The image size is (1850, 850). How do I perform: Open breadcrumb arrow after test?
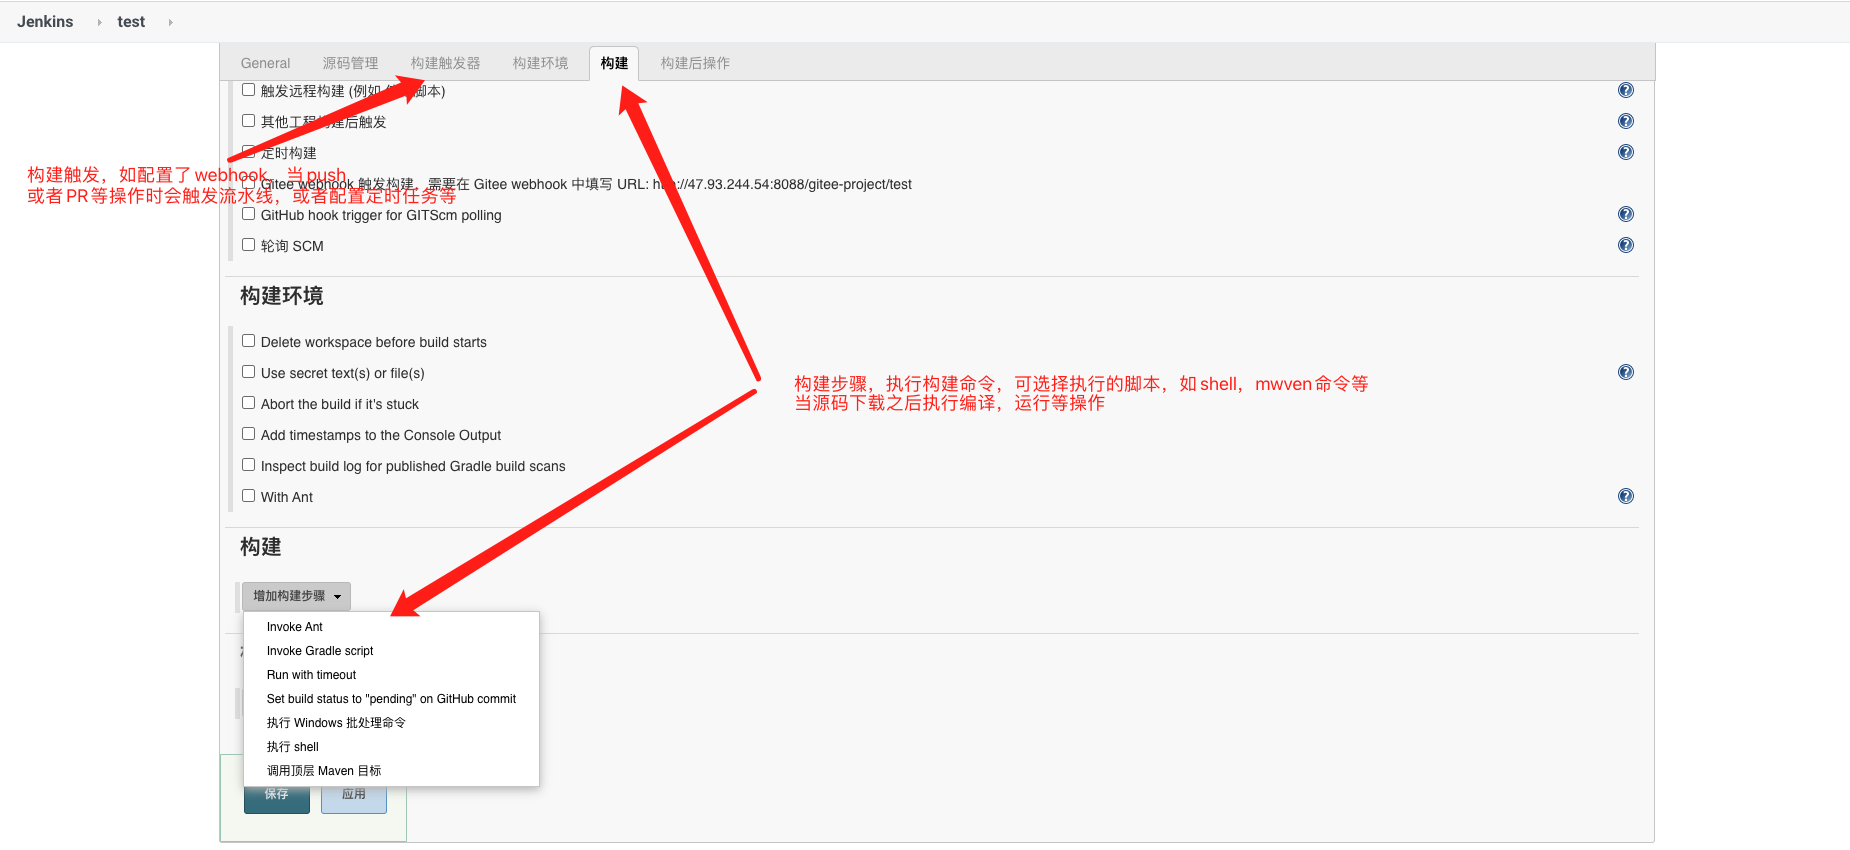(170, 22)
